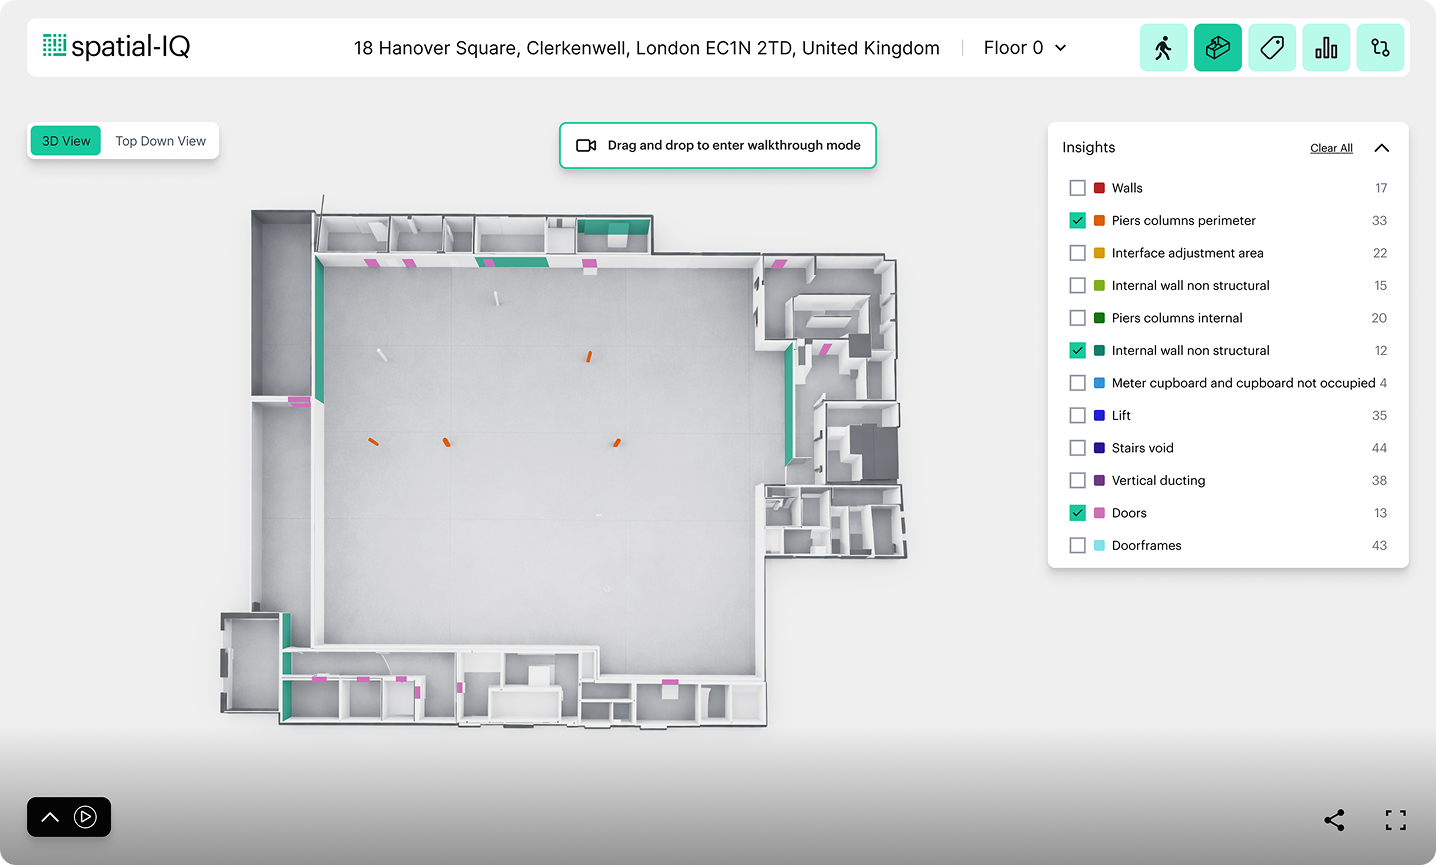
Task: Click the route path icon in toolbar
Action: pyautogui.click(x=1380, y=48)
